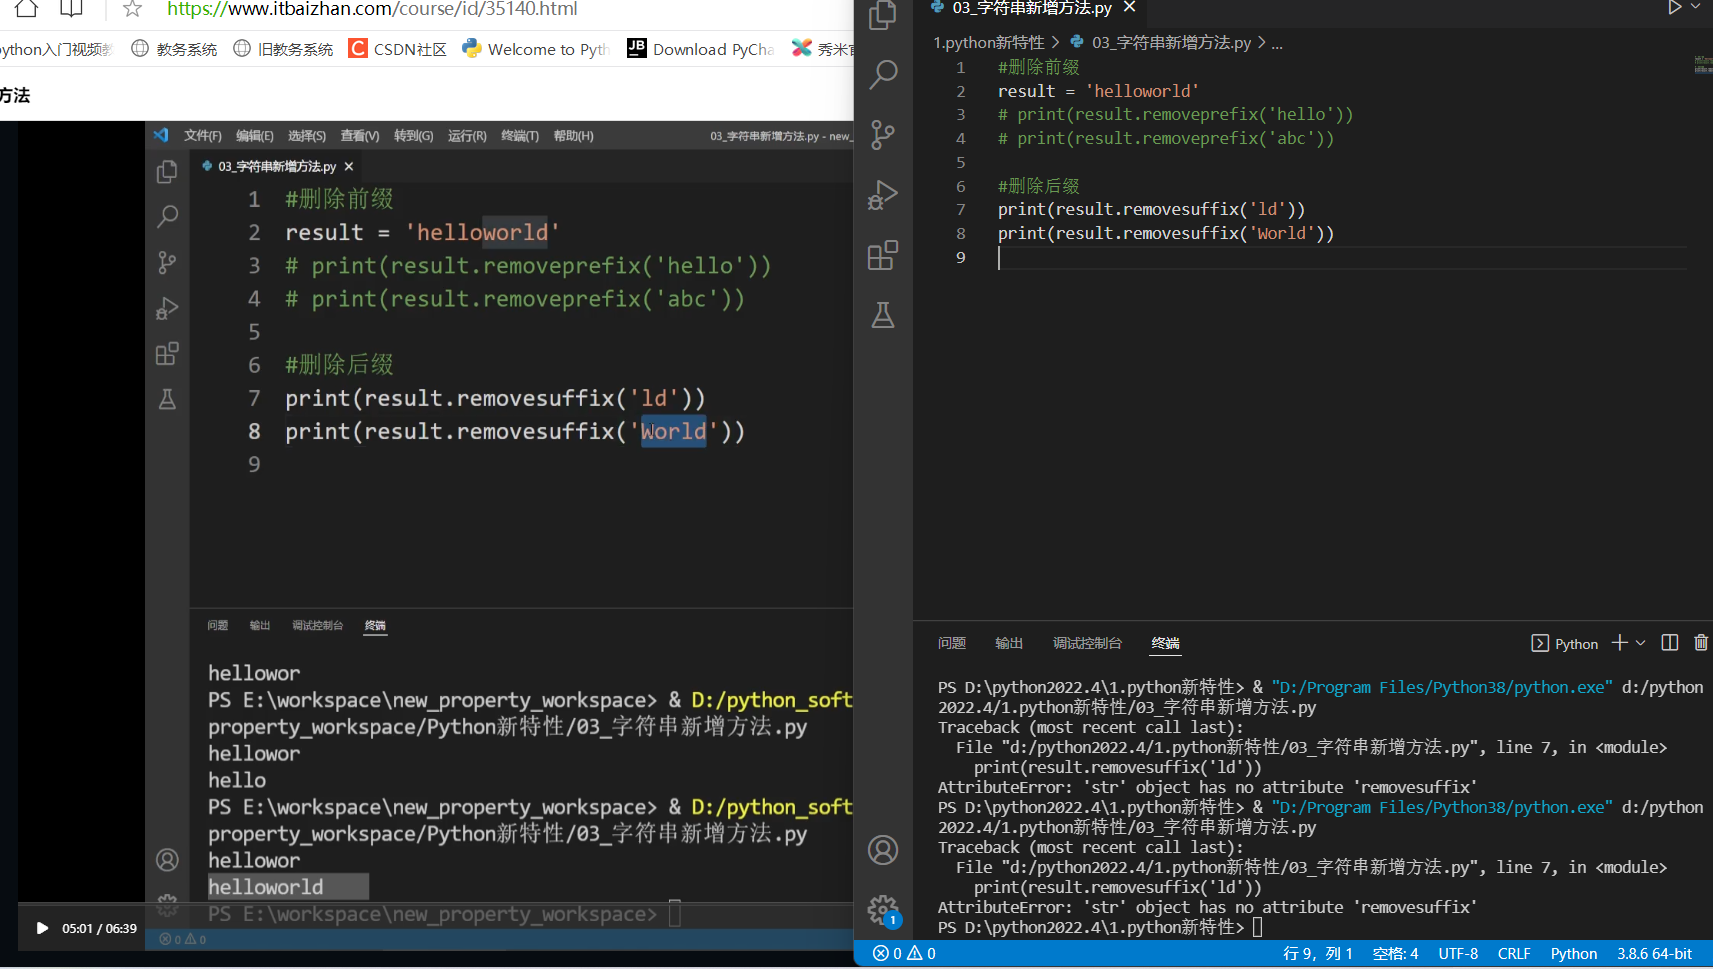This screenshot has height=969, width=1713.
Task: Click 终端 tab in video's VS Code panel
Action: coord(375,626)
